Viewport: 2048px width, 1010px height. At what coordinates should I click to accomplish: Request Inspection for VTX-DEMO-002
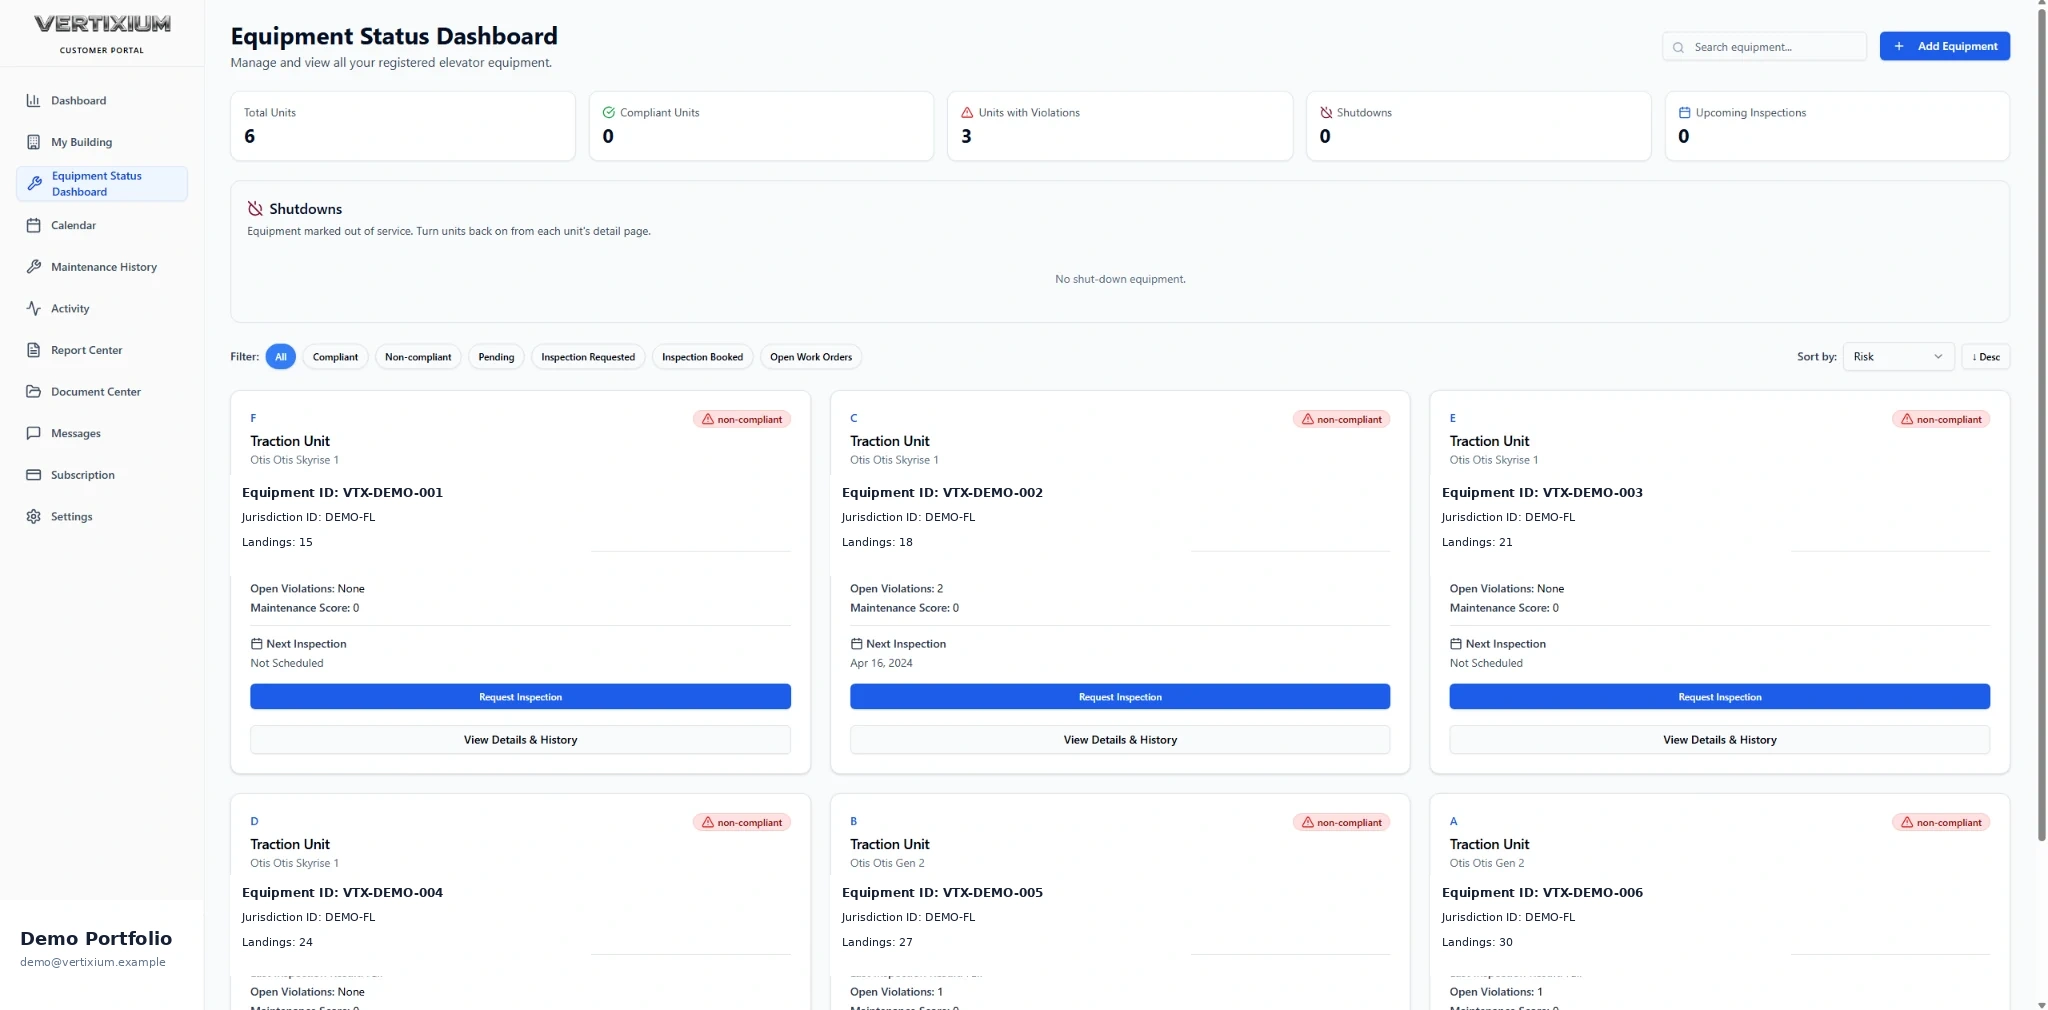(x=1120, y=697)
